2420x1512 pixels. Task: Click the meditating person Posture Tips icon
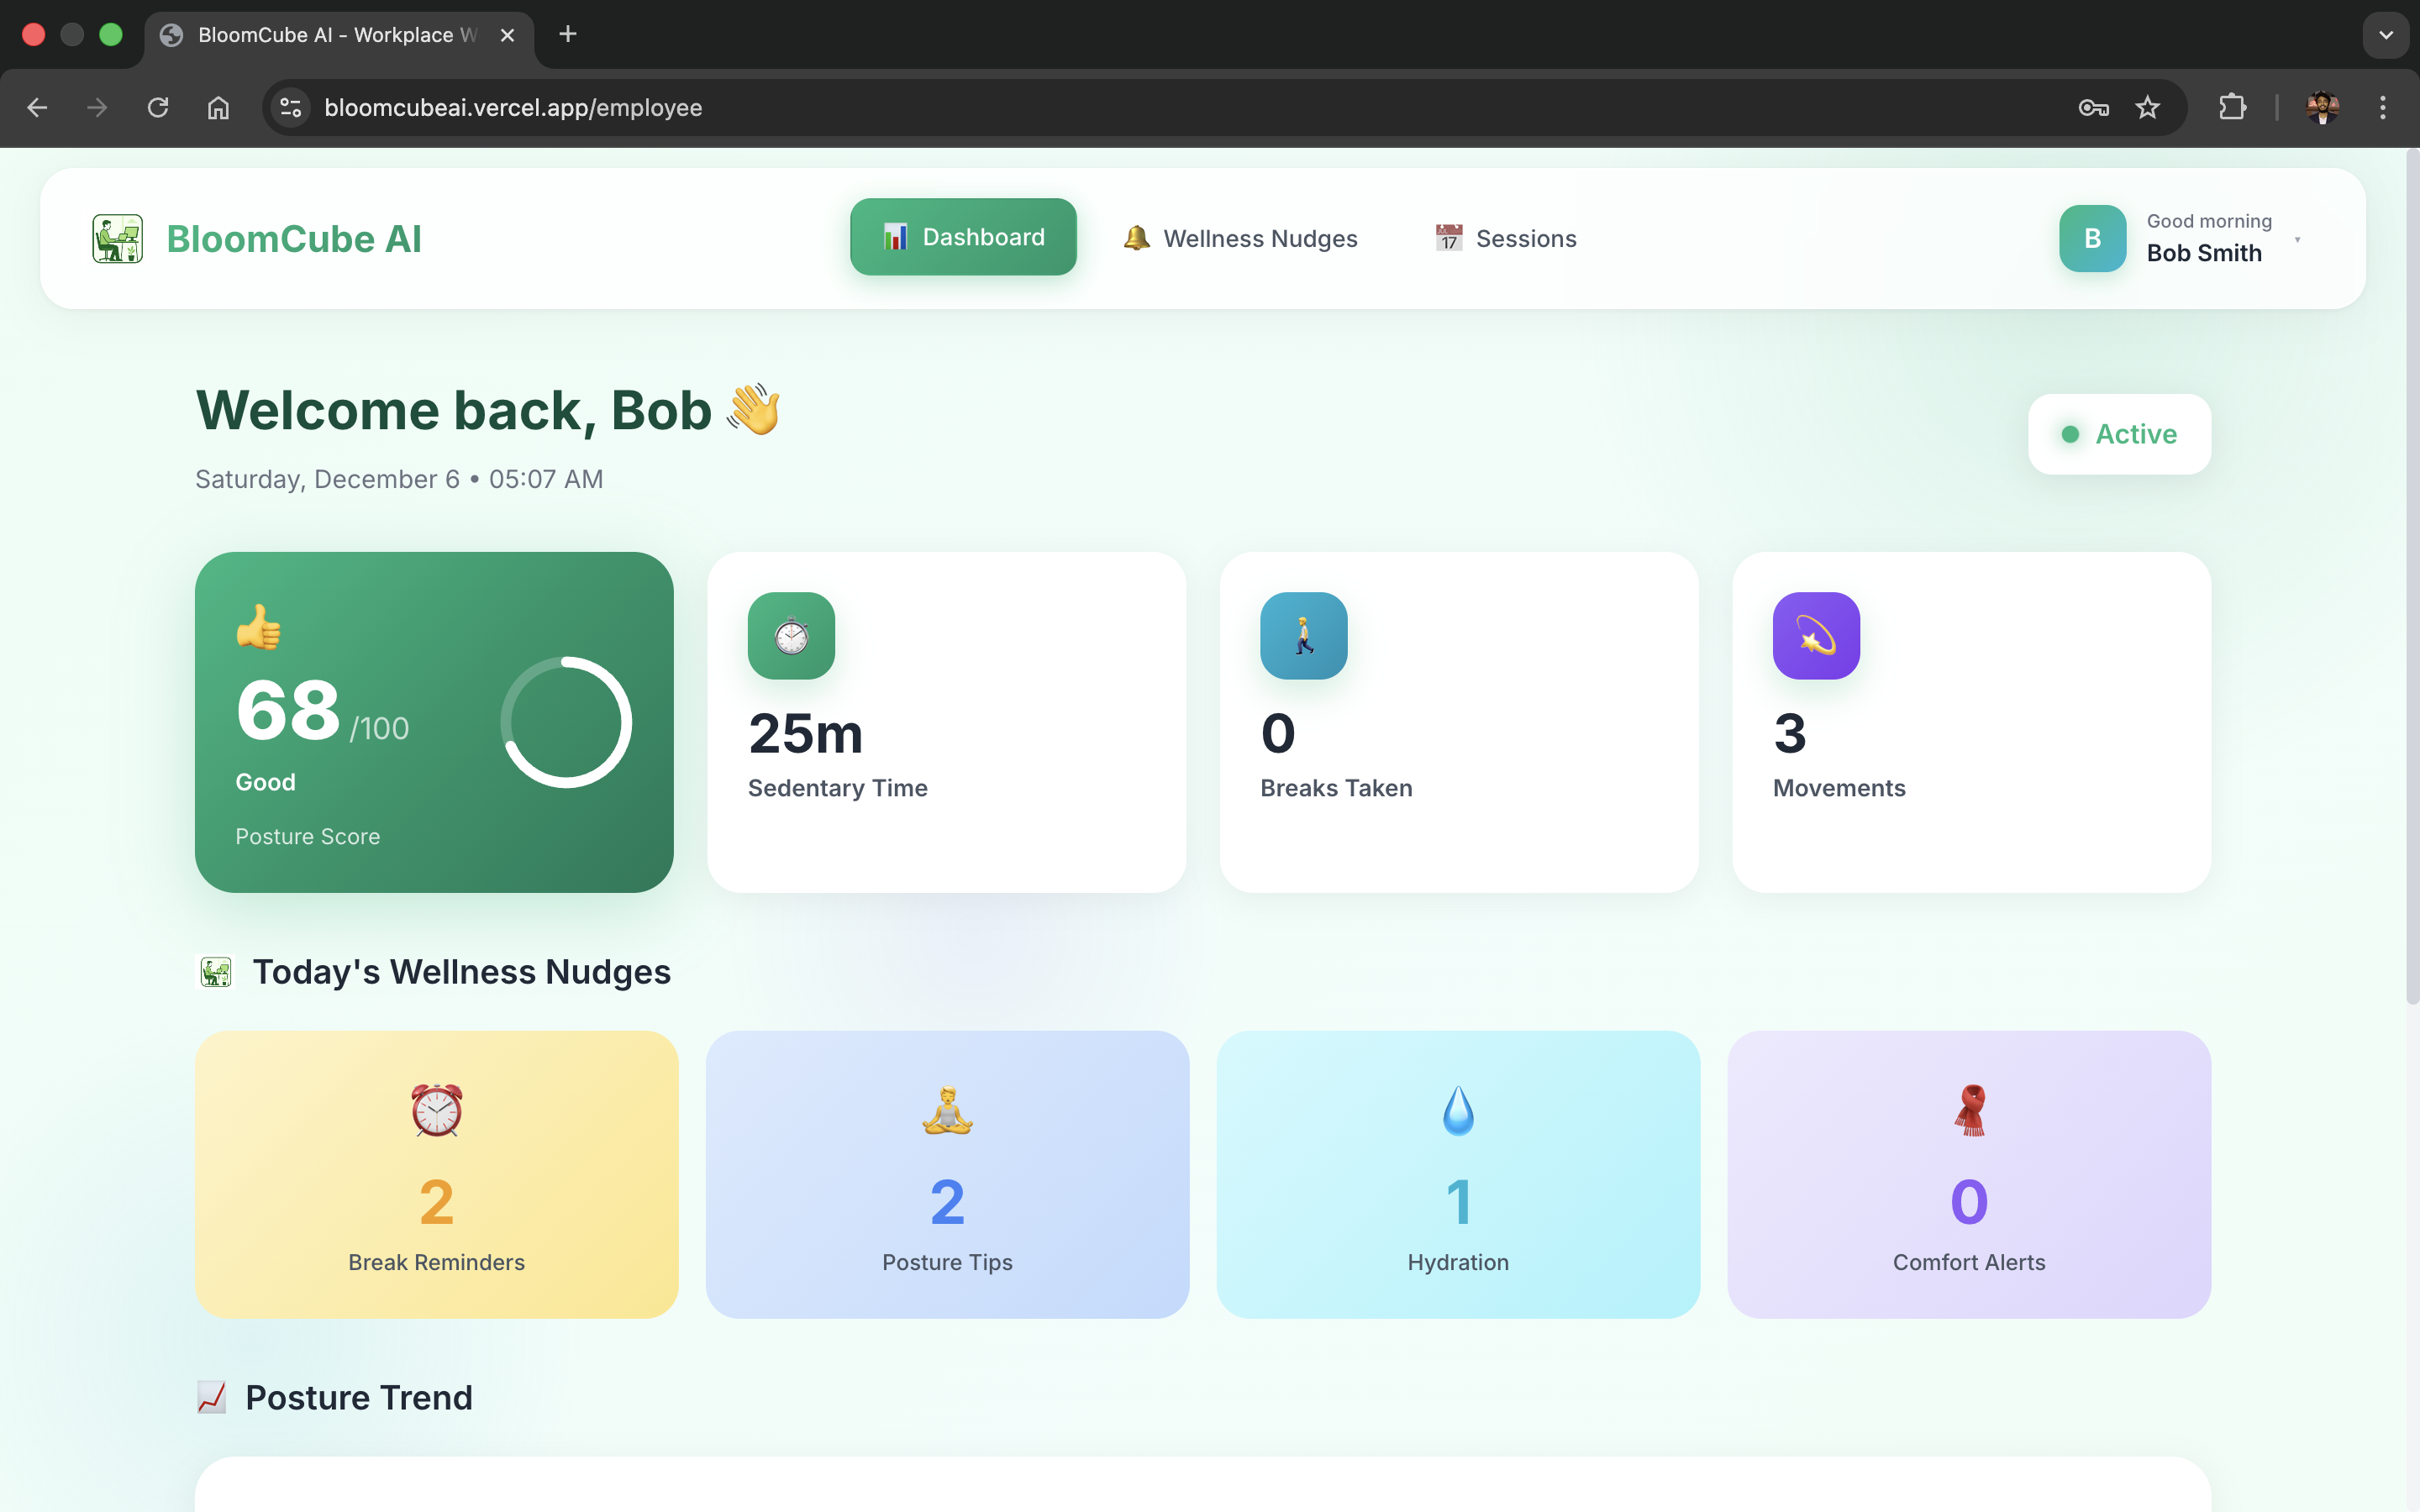(947, 1110)
